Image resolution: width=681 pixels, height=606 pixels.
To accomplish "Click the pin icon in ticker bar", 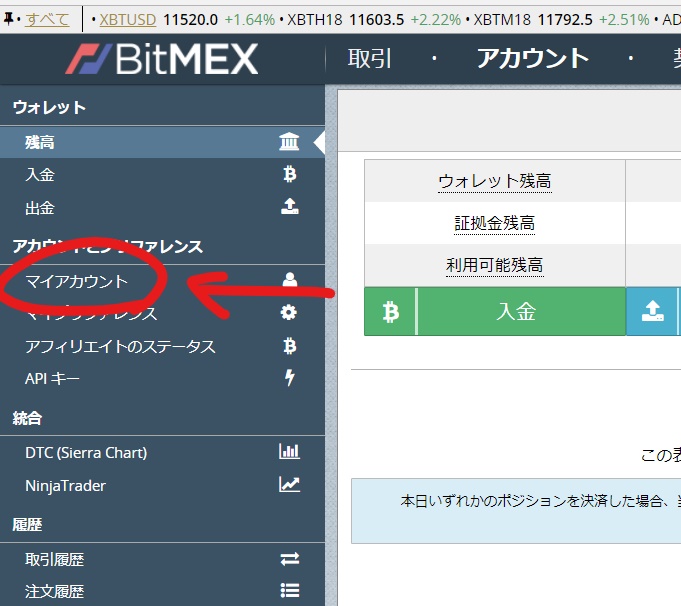I will click(x=8, y=19).
